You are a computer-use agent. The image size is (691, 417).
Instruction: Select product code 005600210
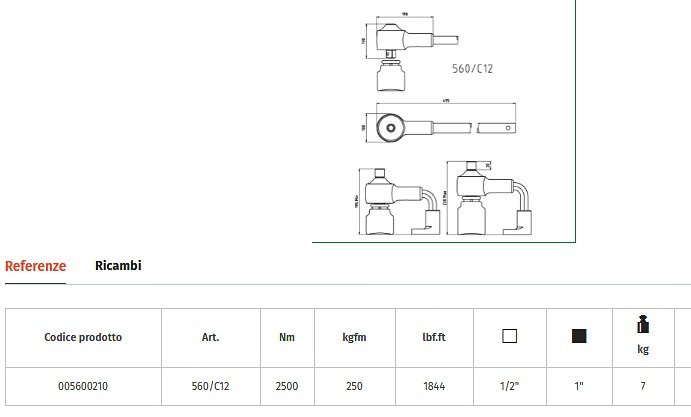tap(83, 385)
